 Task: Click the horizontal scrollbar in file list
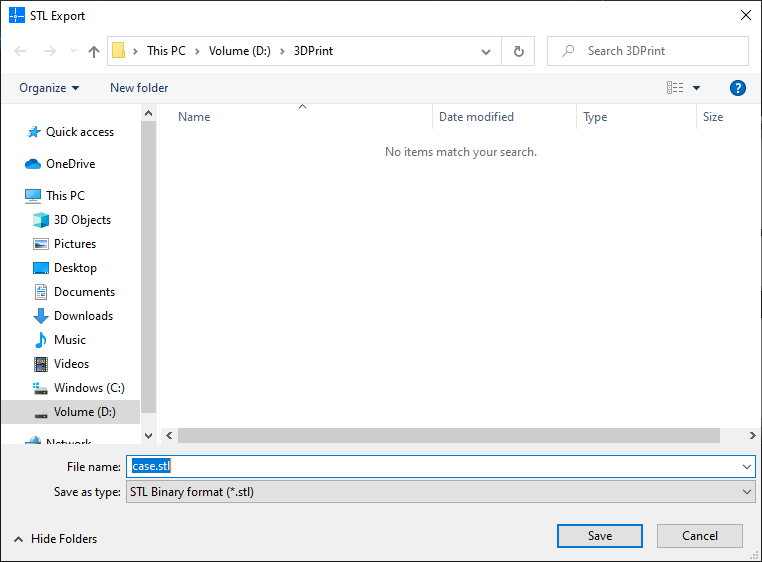tap(448, 436)
